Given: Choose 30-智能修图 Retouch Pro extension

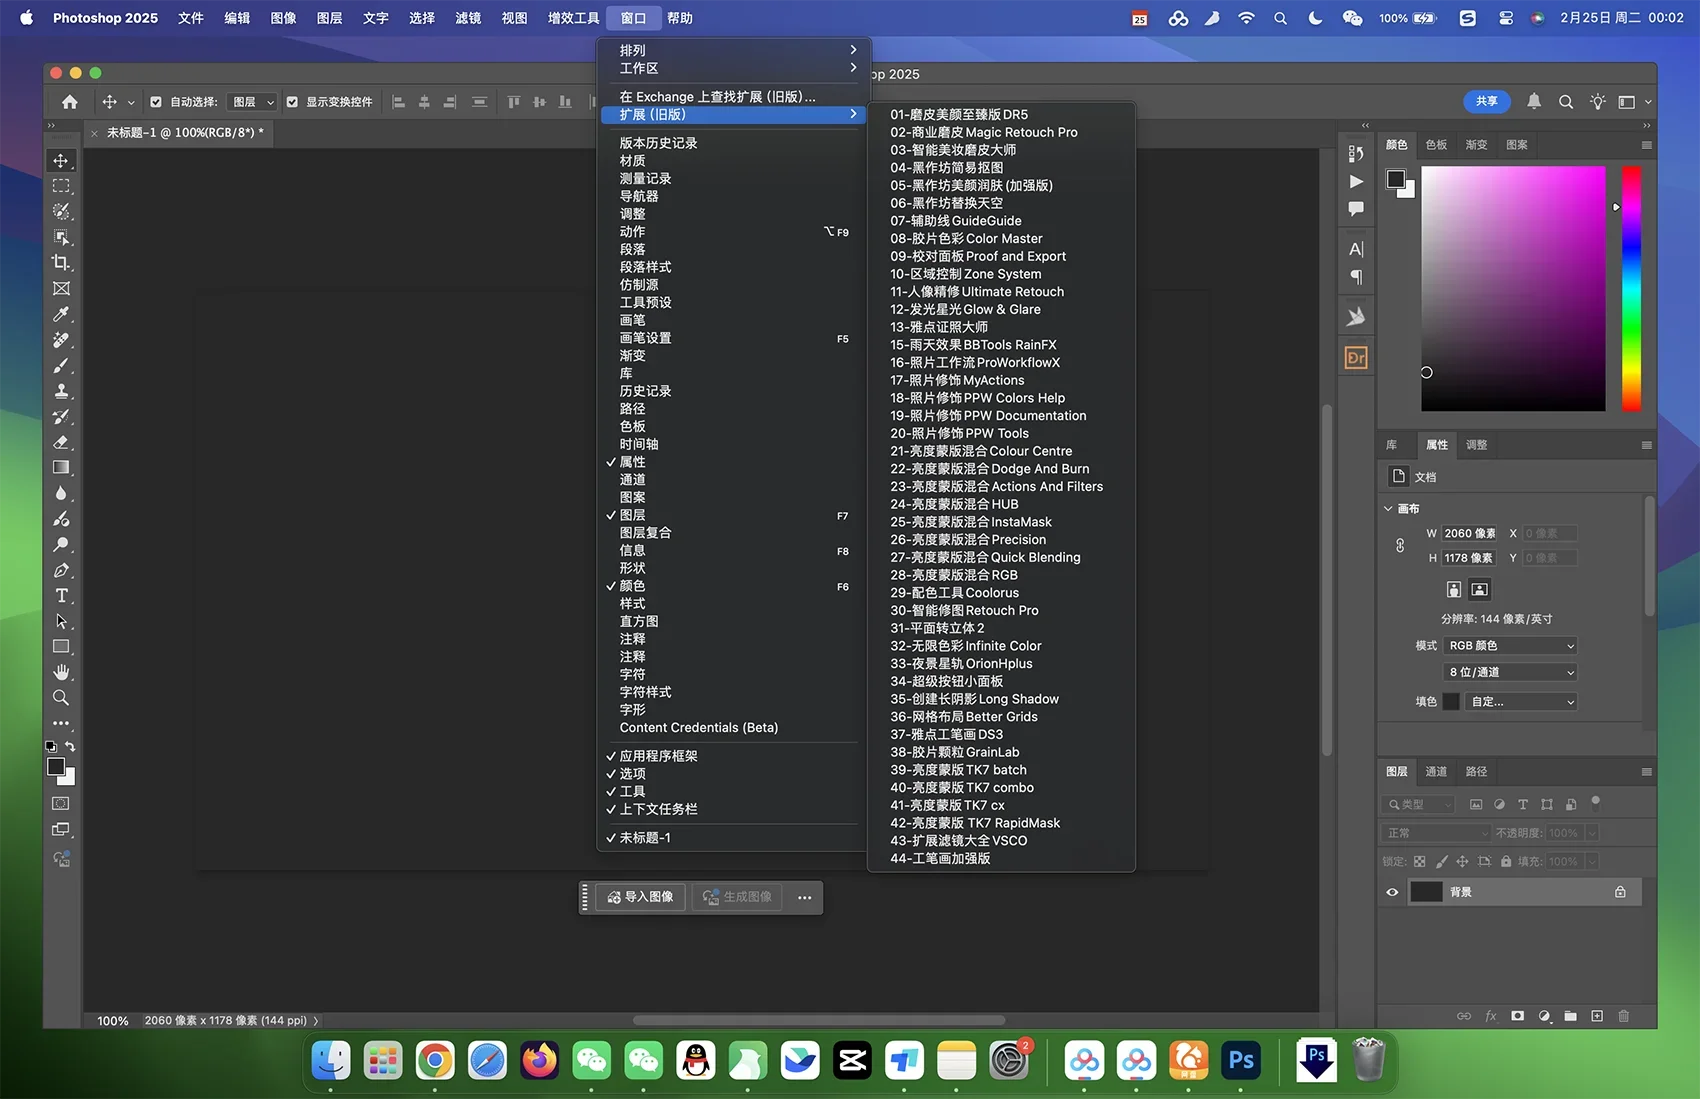Looking at the screenshot, I should tap(1001, 611).
